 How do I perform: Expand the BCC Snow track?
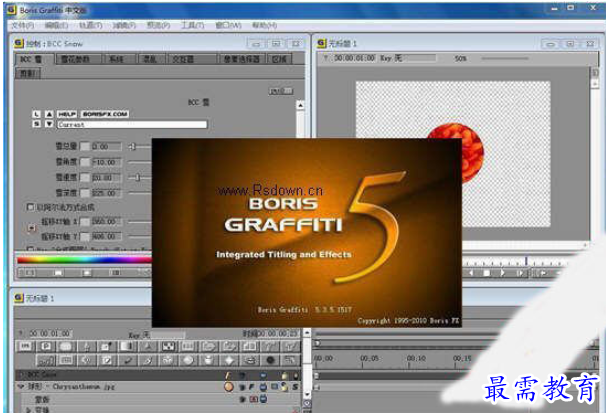21,375
